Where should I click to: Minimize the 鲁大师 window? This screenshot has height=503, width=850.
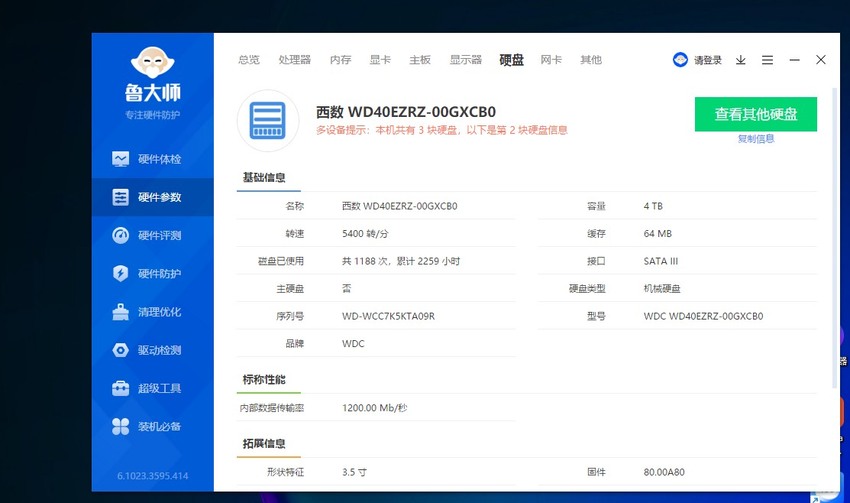tap(794, 60)
